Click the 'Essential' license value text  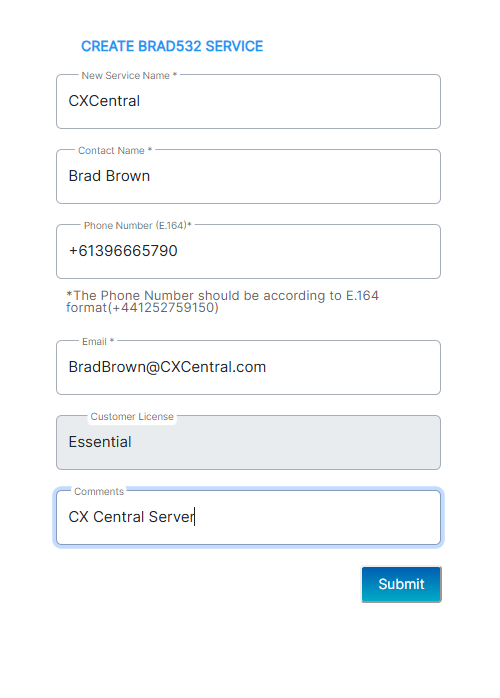point(100,442)
